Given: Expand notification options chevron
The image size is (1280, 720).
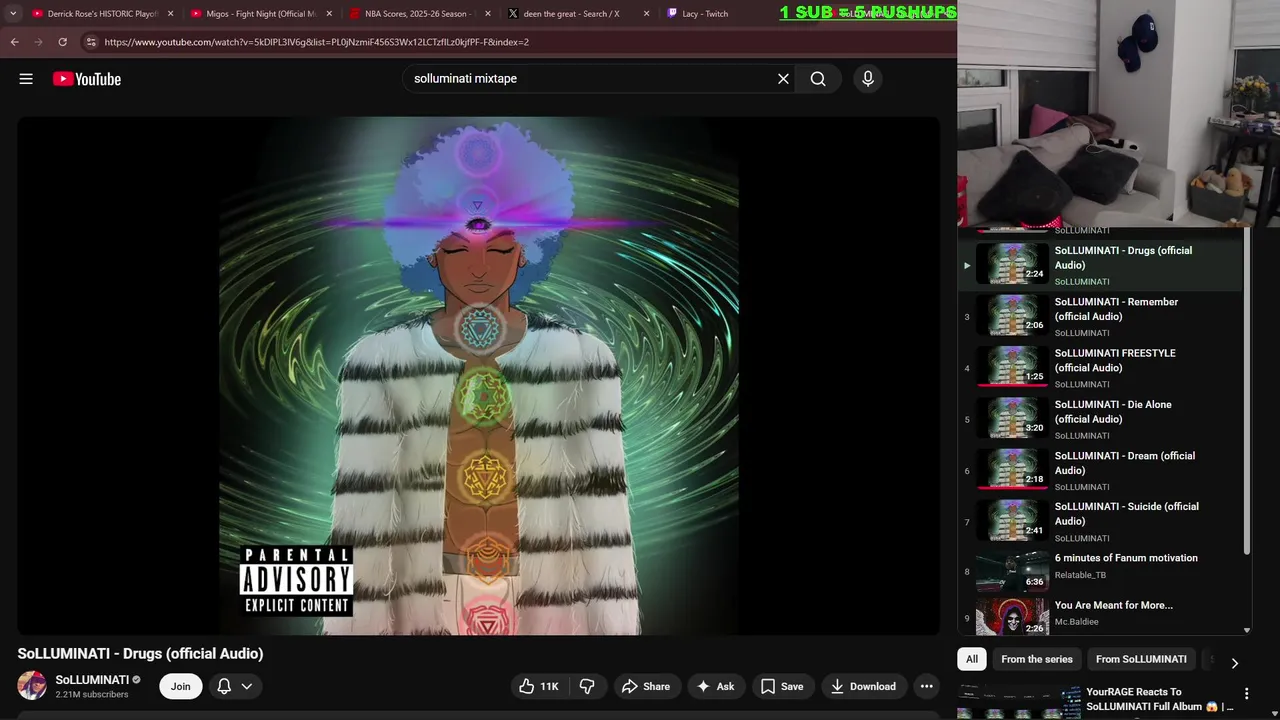Looking at the screenshot, I should [247, 686].
